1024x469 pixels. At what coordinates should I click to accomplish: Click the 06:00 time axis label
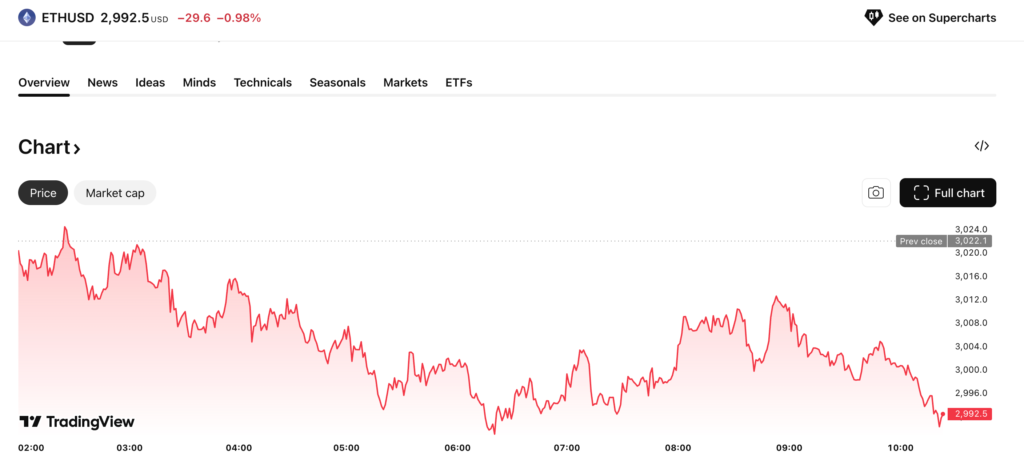pyautogui.click(x=457, y=447)
